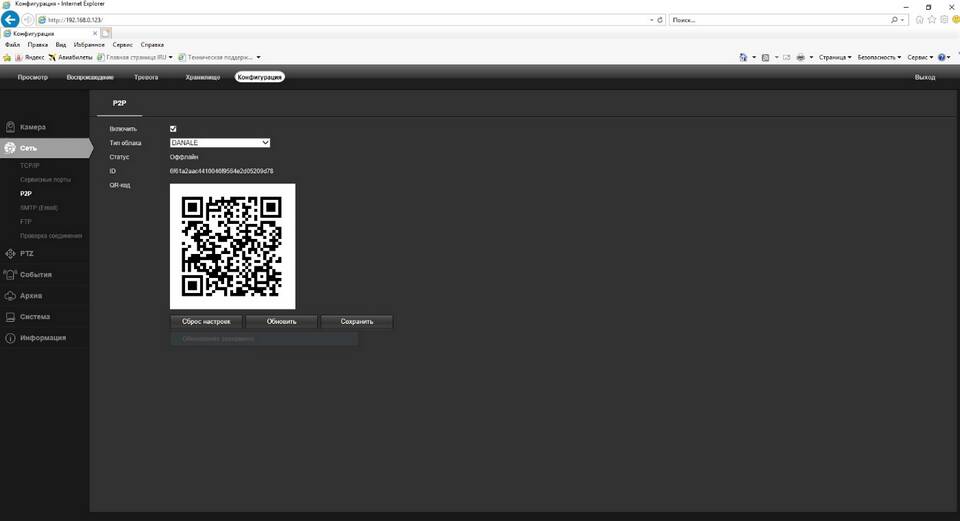Click the RSS feeds icon
The height and width of the screenshot is (521, 960).
[x=765, y=57]
